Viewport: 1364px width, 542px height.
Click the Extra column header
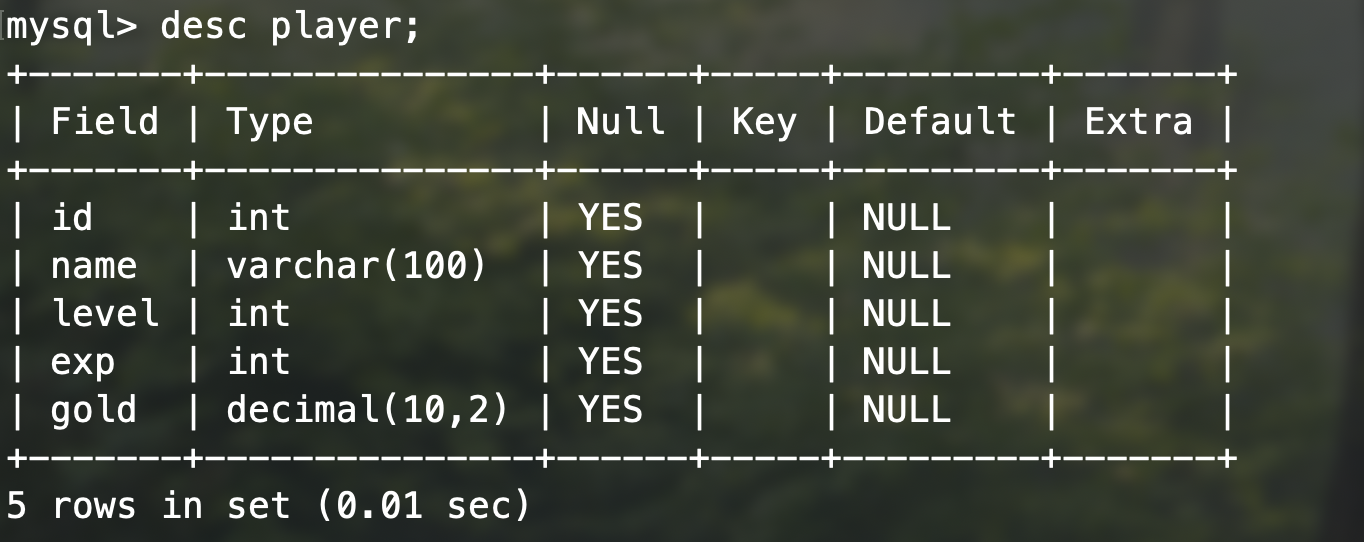(1138, 122)
